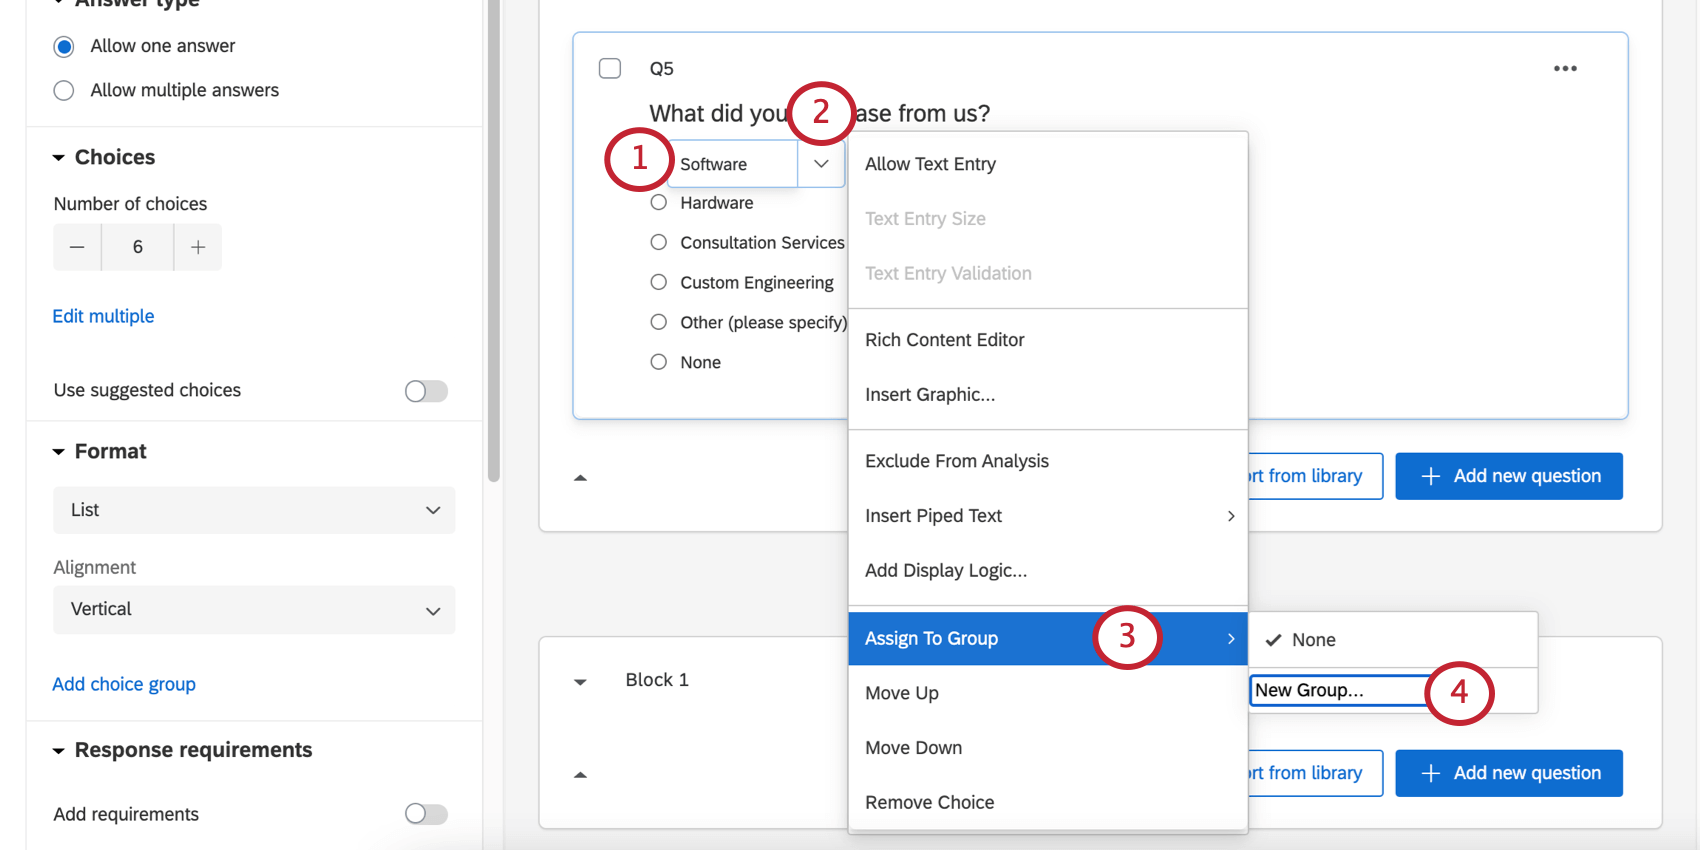Click the Edit multiple link
Image resolution: width=1700 pixels, height=850 pixels.
click(x=103, y=316)
